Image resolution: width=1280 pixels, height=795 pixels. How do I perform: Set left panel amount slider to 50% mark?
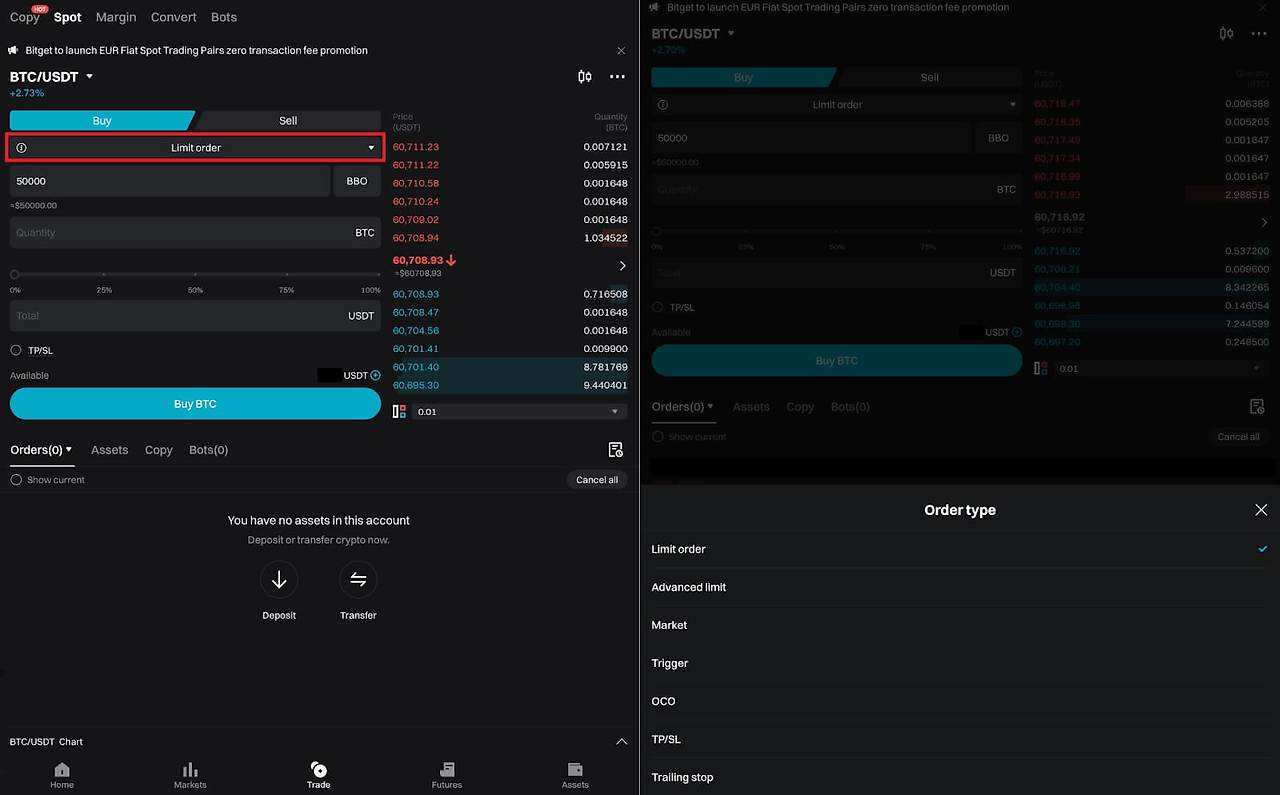pos(195,274)
